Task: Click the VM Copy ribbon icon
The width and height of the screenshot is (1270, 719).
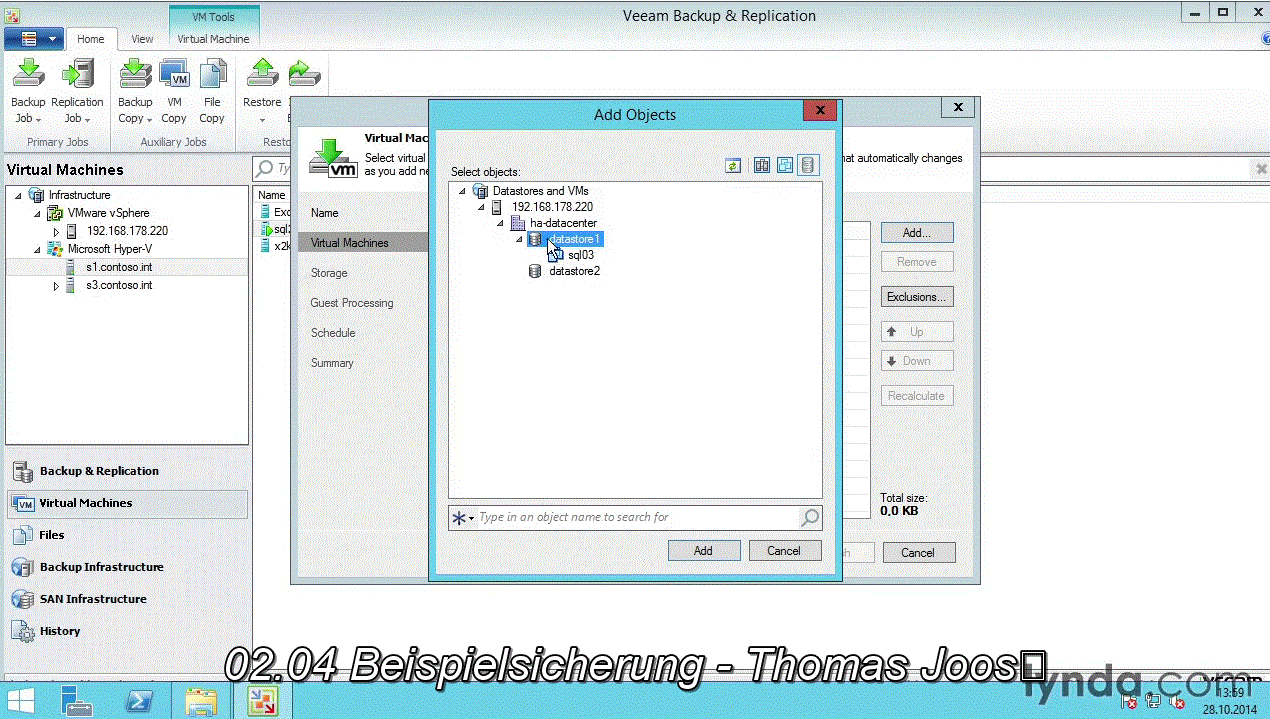Action: (x=175, y=75)
